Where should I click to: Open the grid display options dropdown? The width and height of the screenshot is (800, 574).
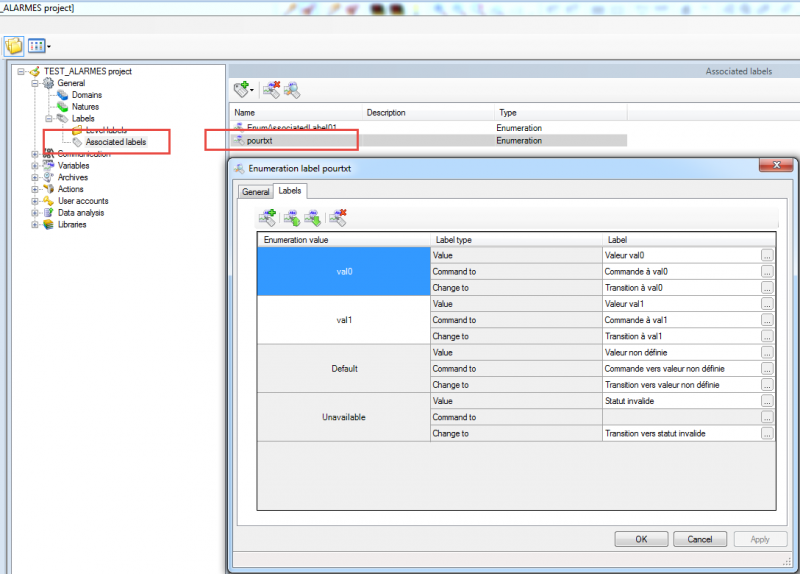tap(48, 46)
